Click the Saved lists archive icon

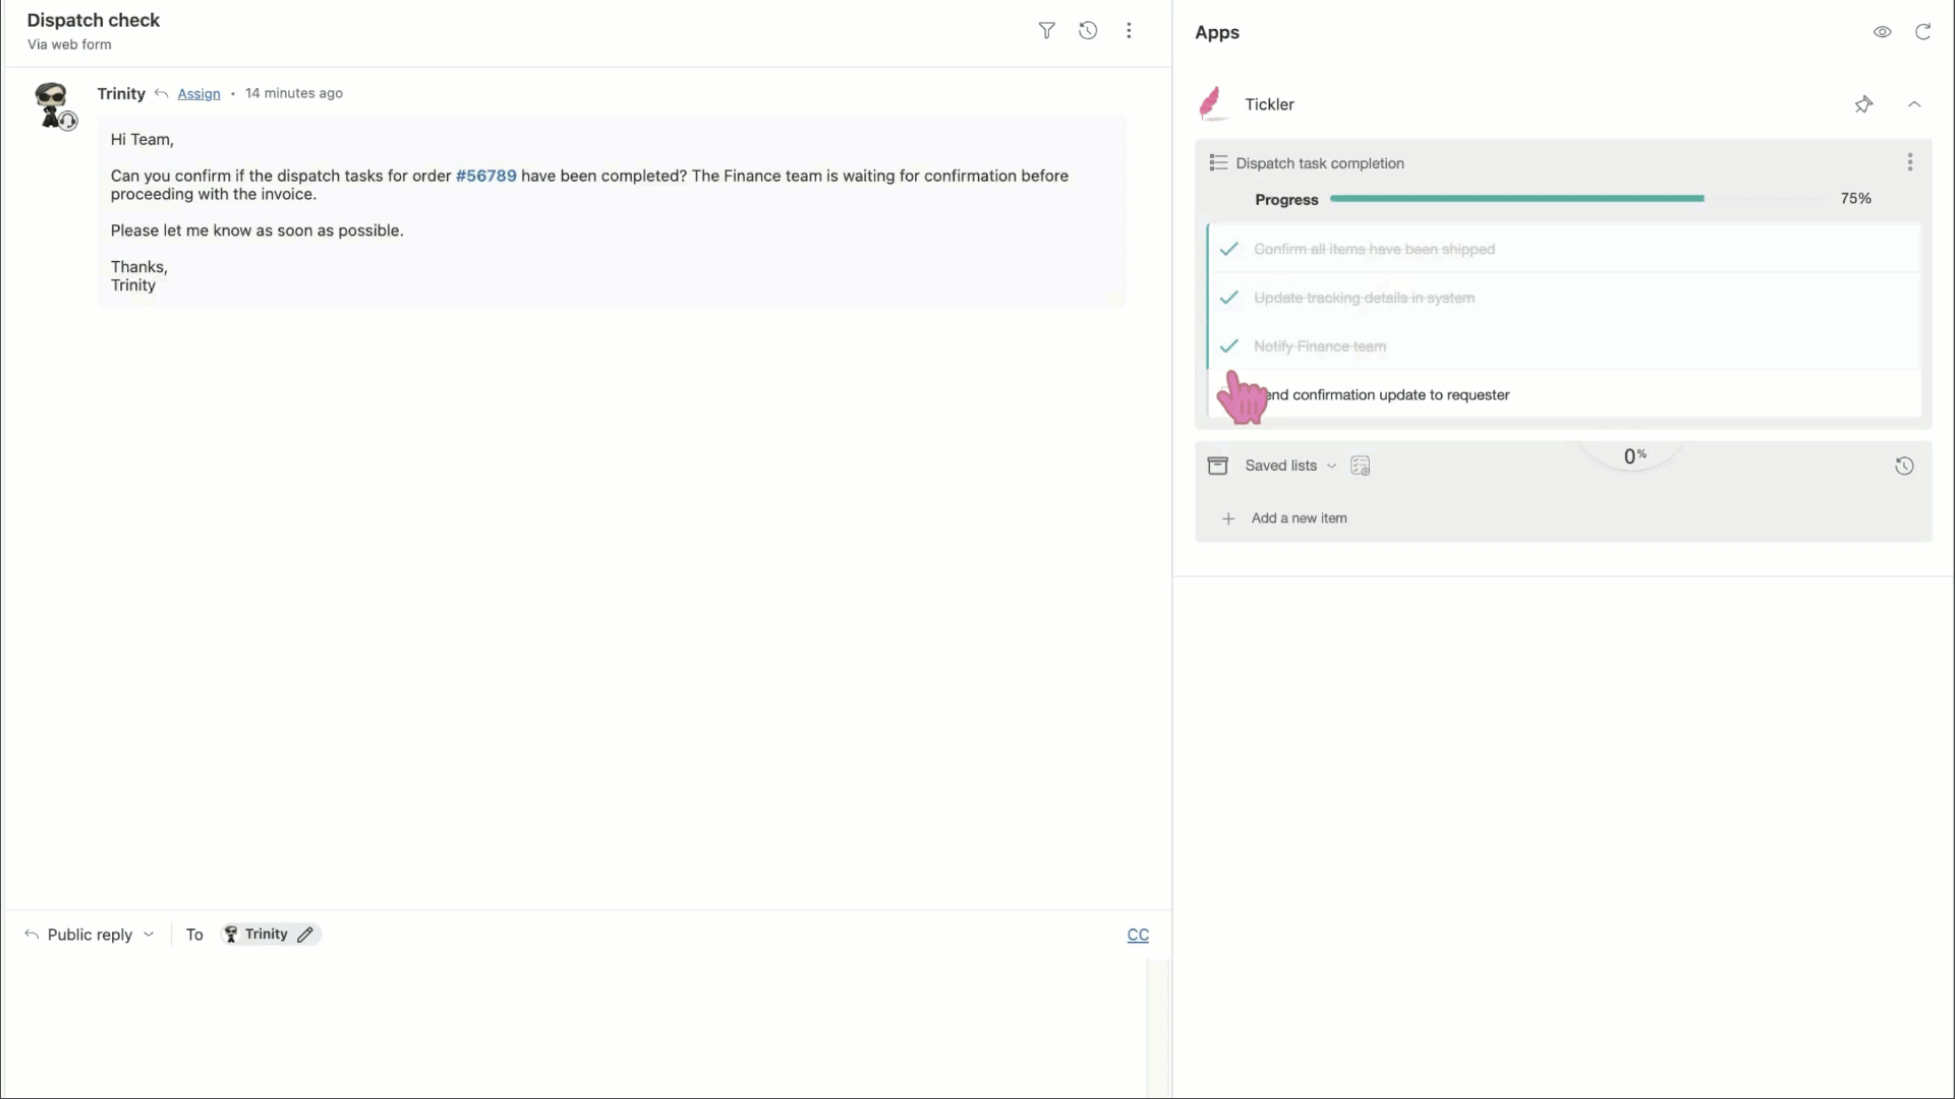(x=1217, y=466)
